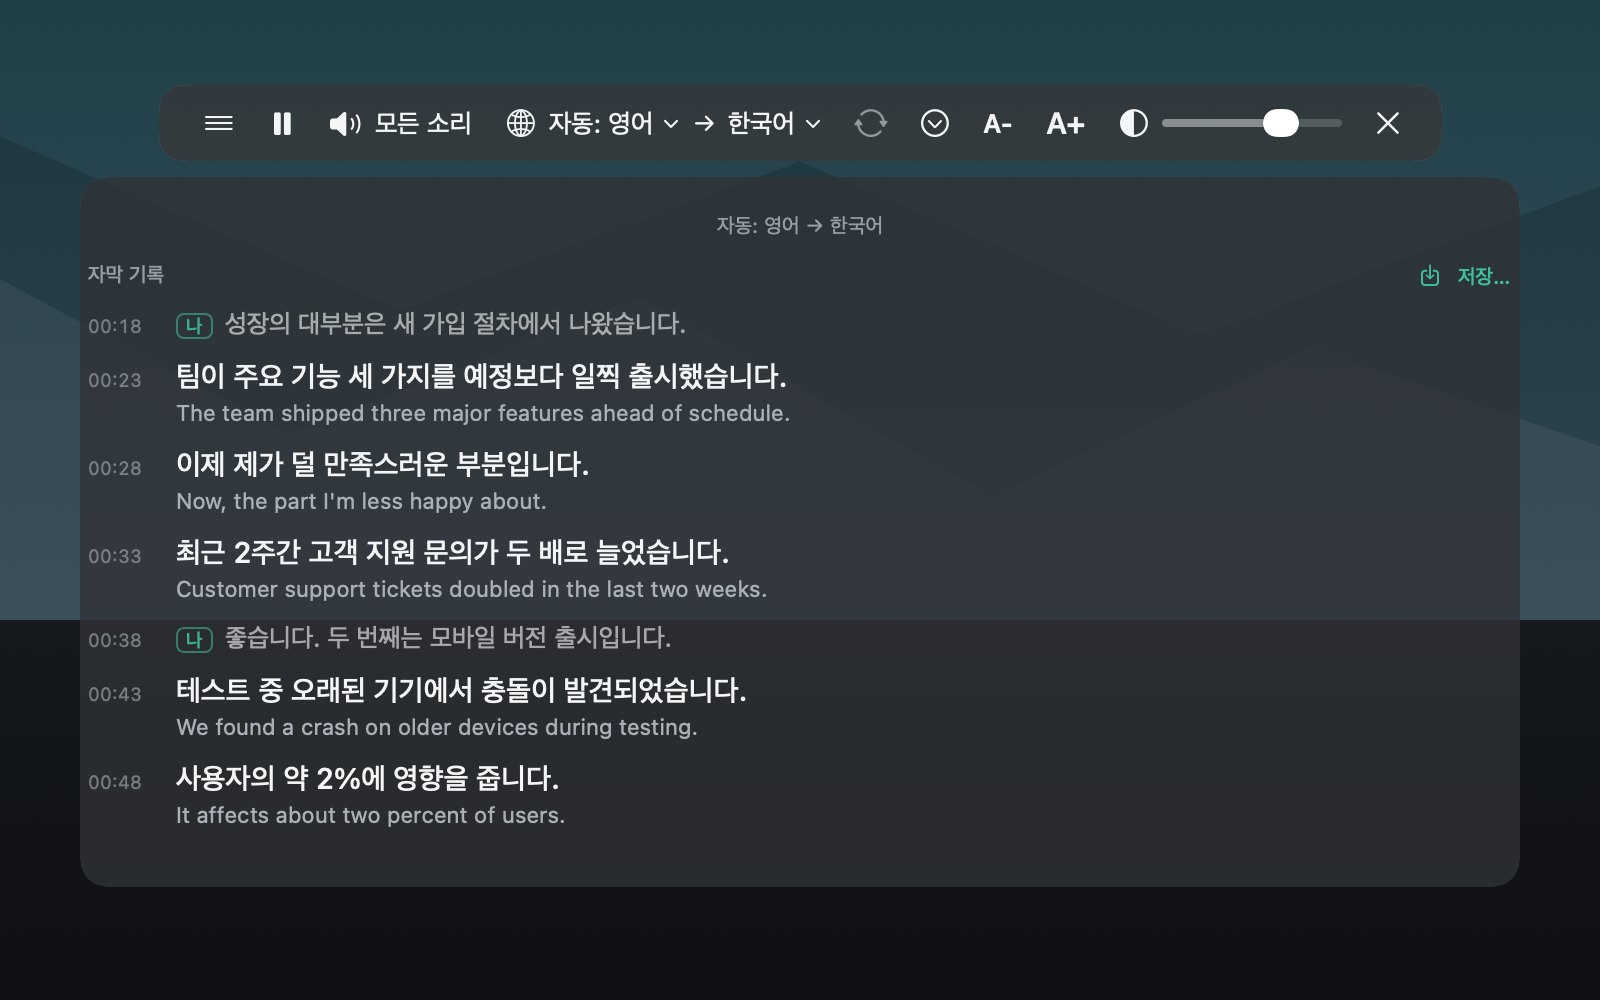Select timestamp 00:18
Screen dimensions: 1600x1000
(x=115, y=326)
